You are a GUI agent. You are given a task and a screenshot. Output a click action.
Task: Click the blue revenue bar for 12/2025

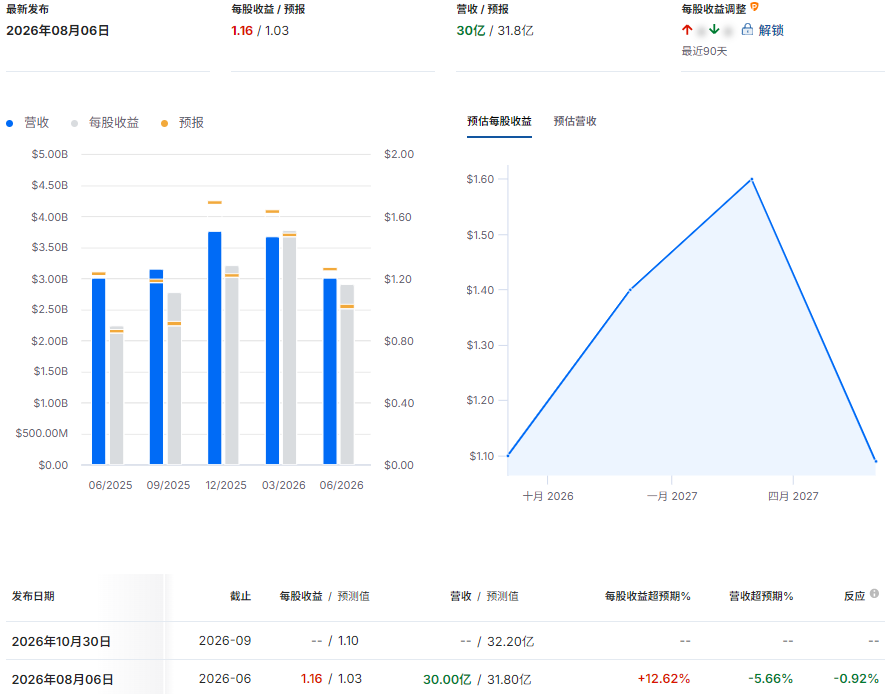[215, 348]
